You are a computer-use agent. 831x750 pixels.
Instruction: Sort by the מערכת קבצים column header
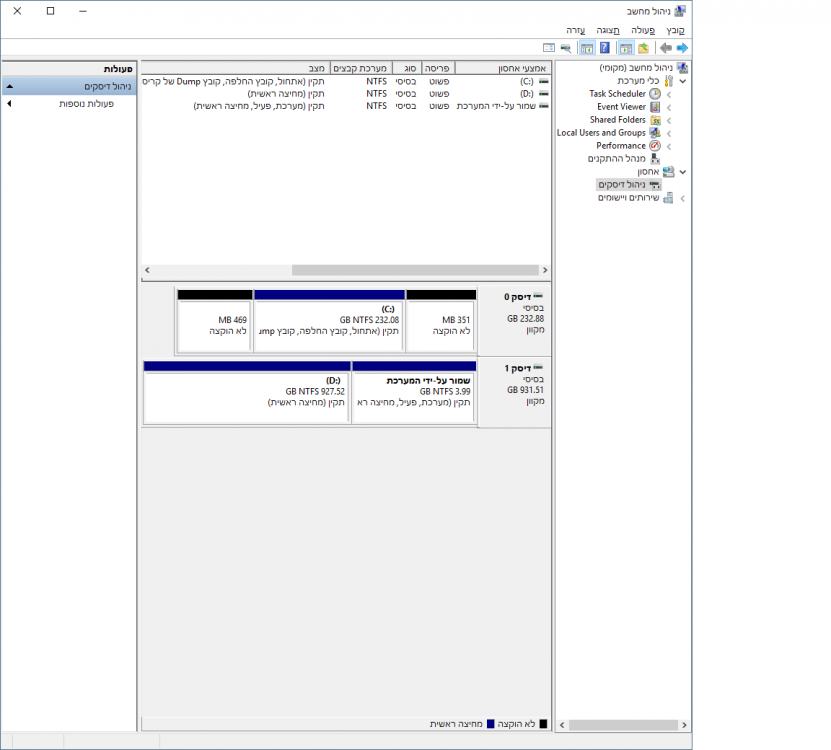click(361, 68)
